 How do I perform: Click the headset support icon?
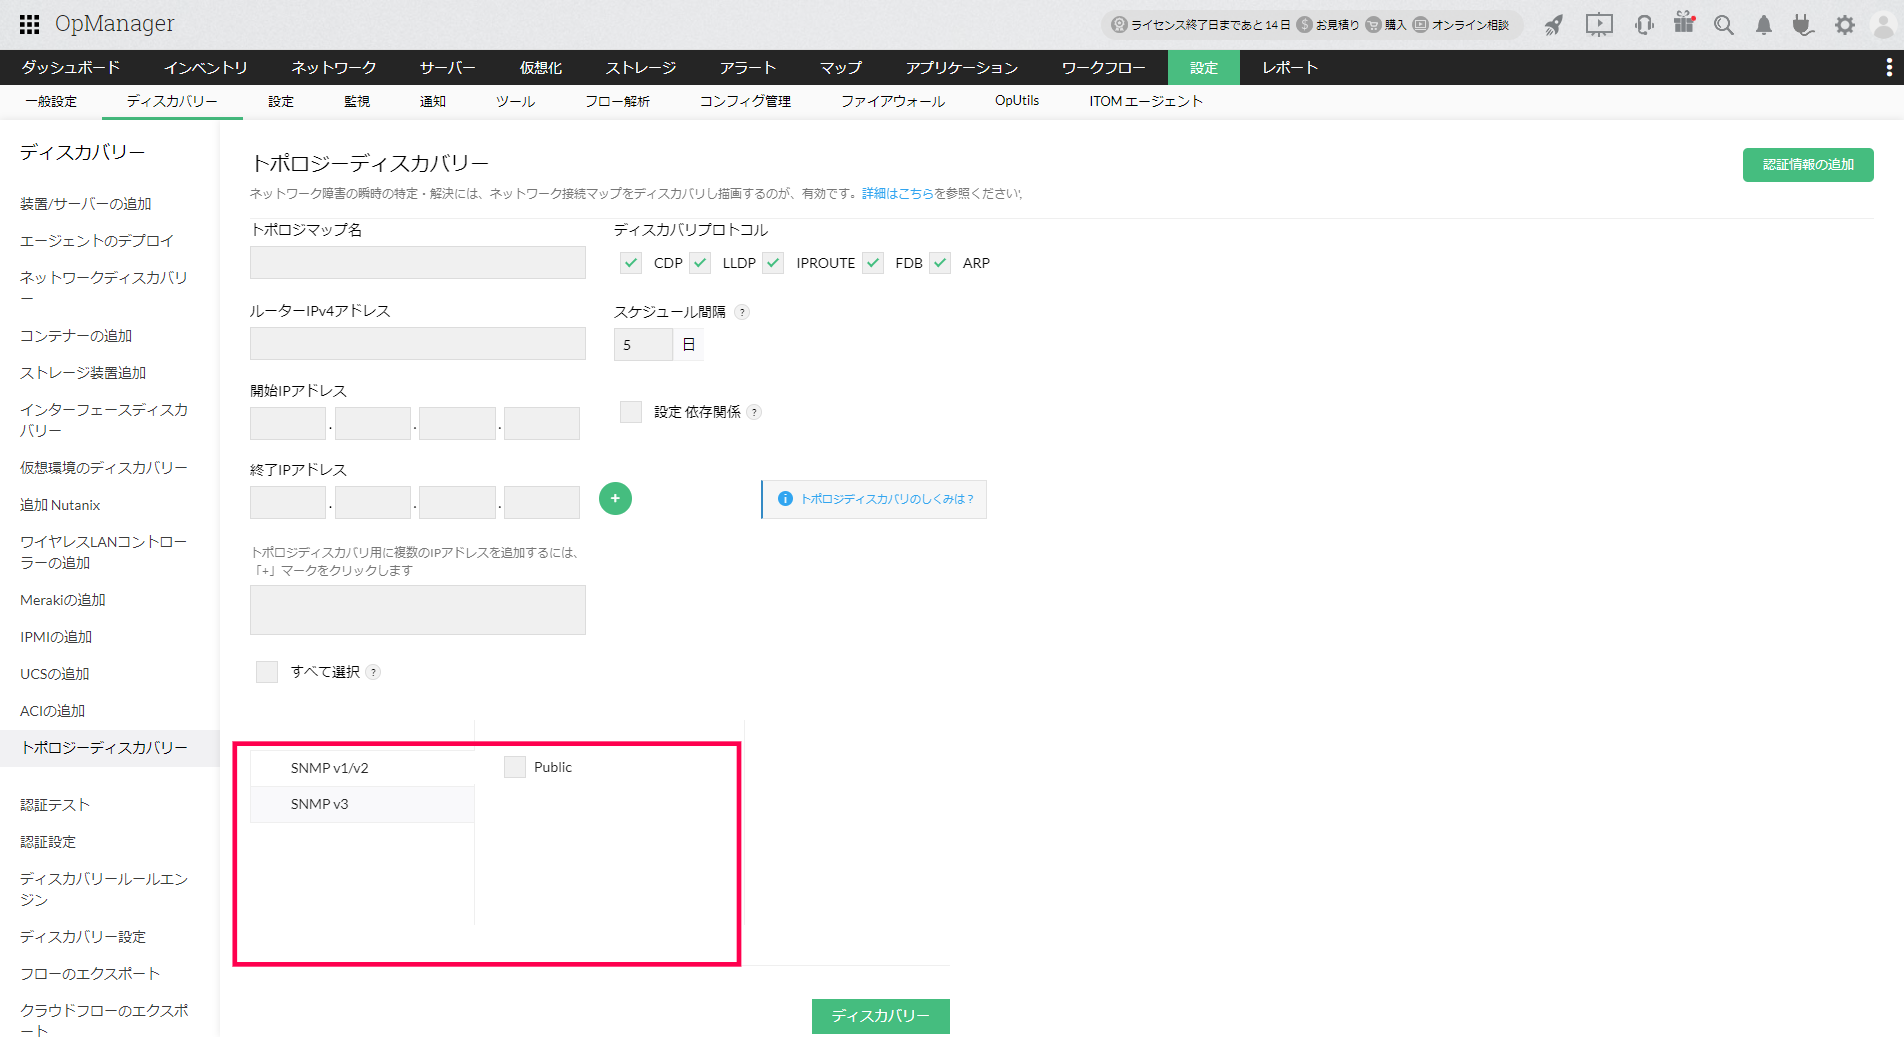[1644, 25]
